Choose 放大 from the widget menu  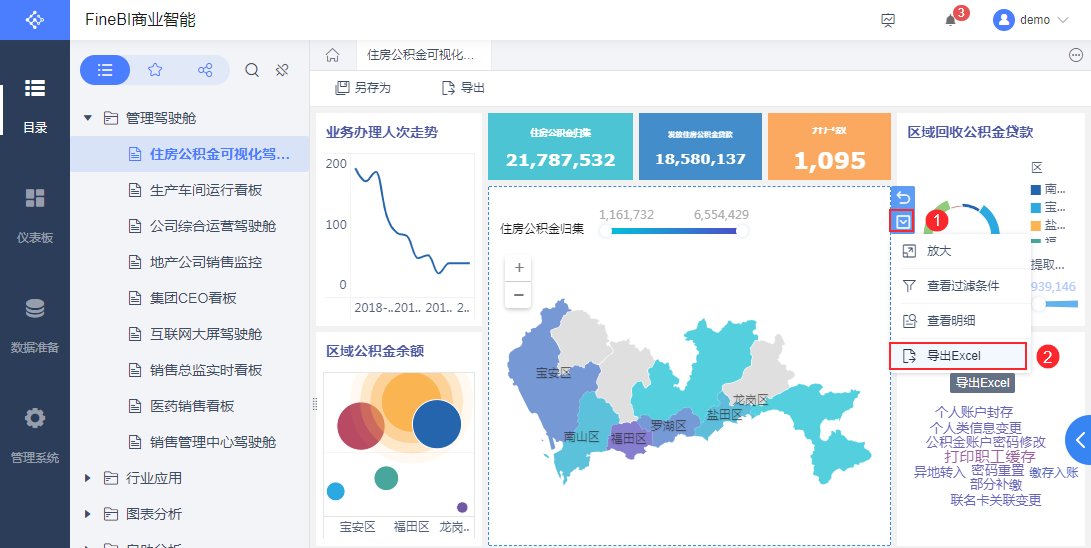click(959, 251)
